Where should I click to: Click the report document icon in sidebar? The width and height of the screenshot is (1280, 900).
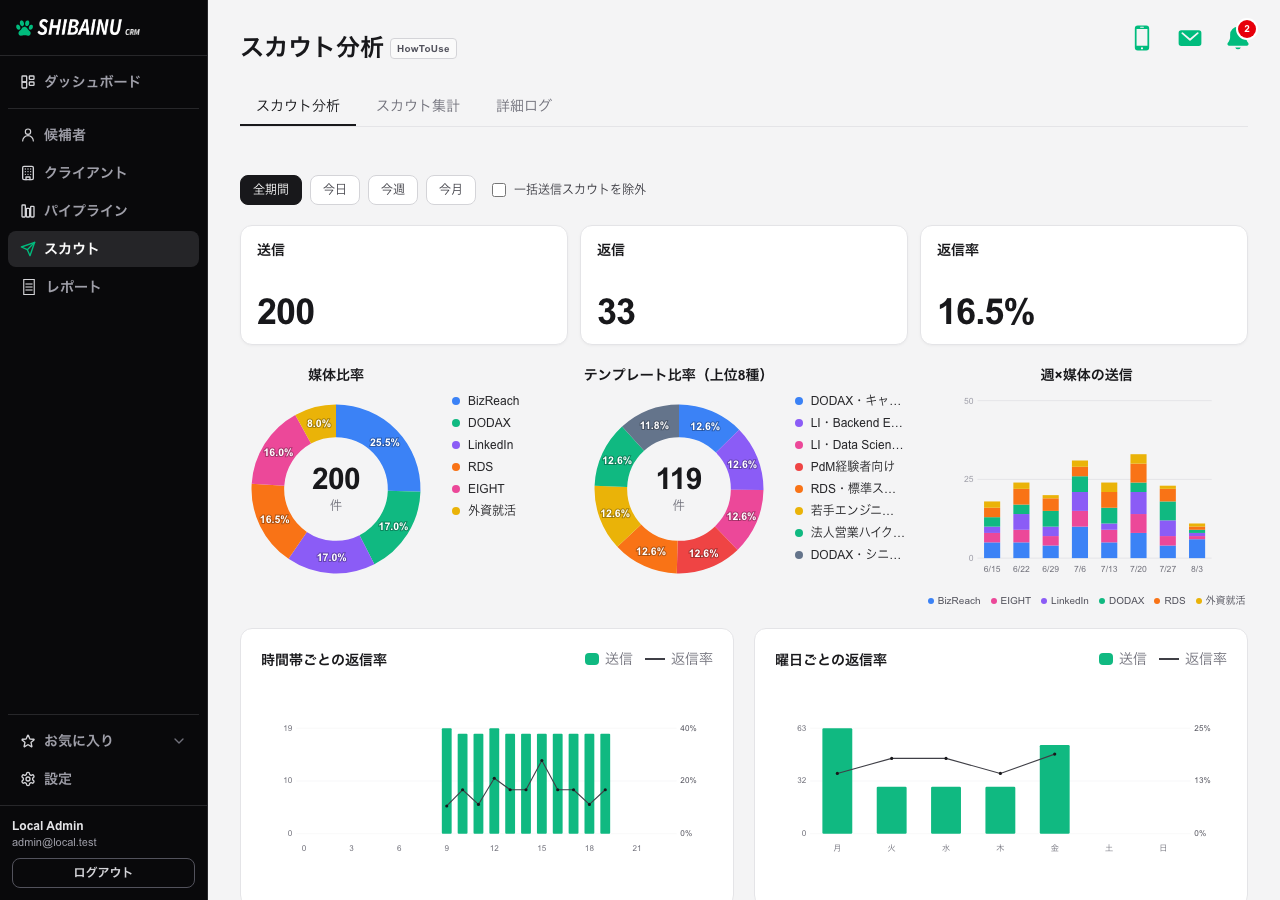[28, 287]
